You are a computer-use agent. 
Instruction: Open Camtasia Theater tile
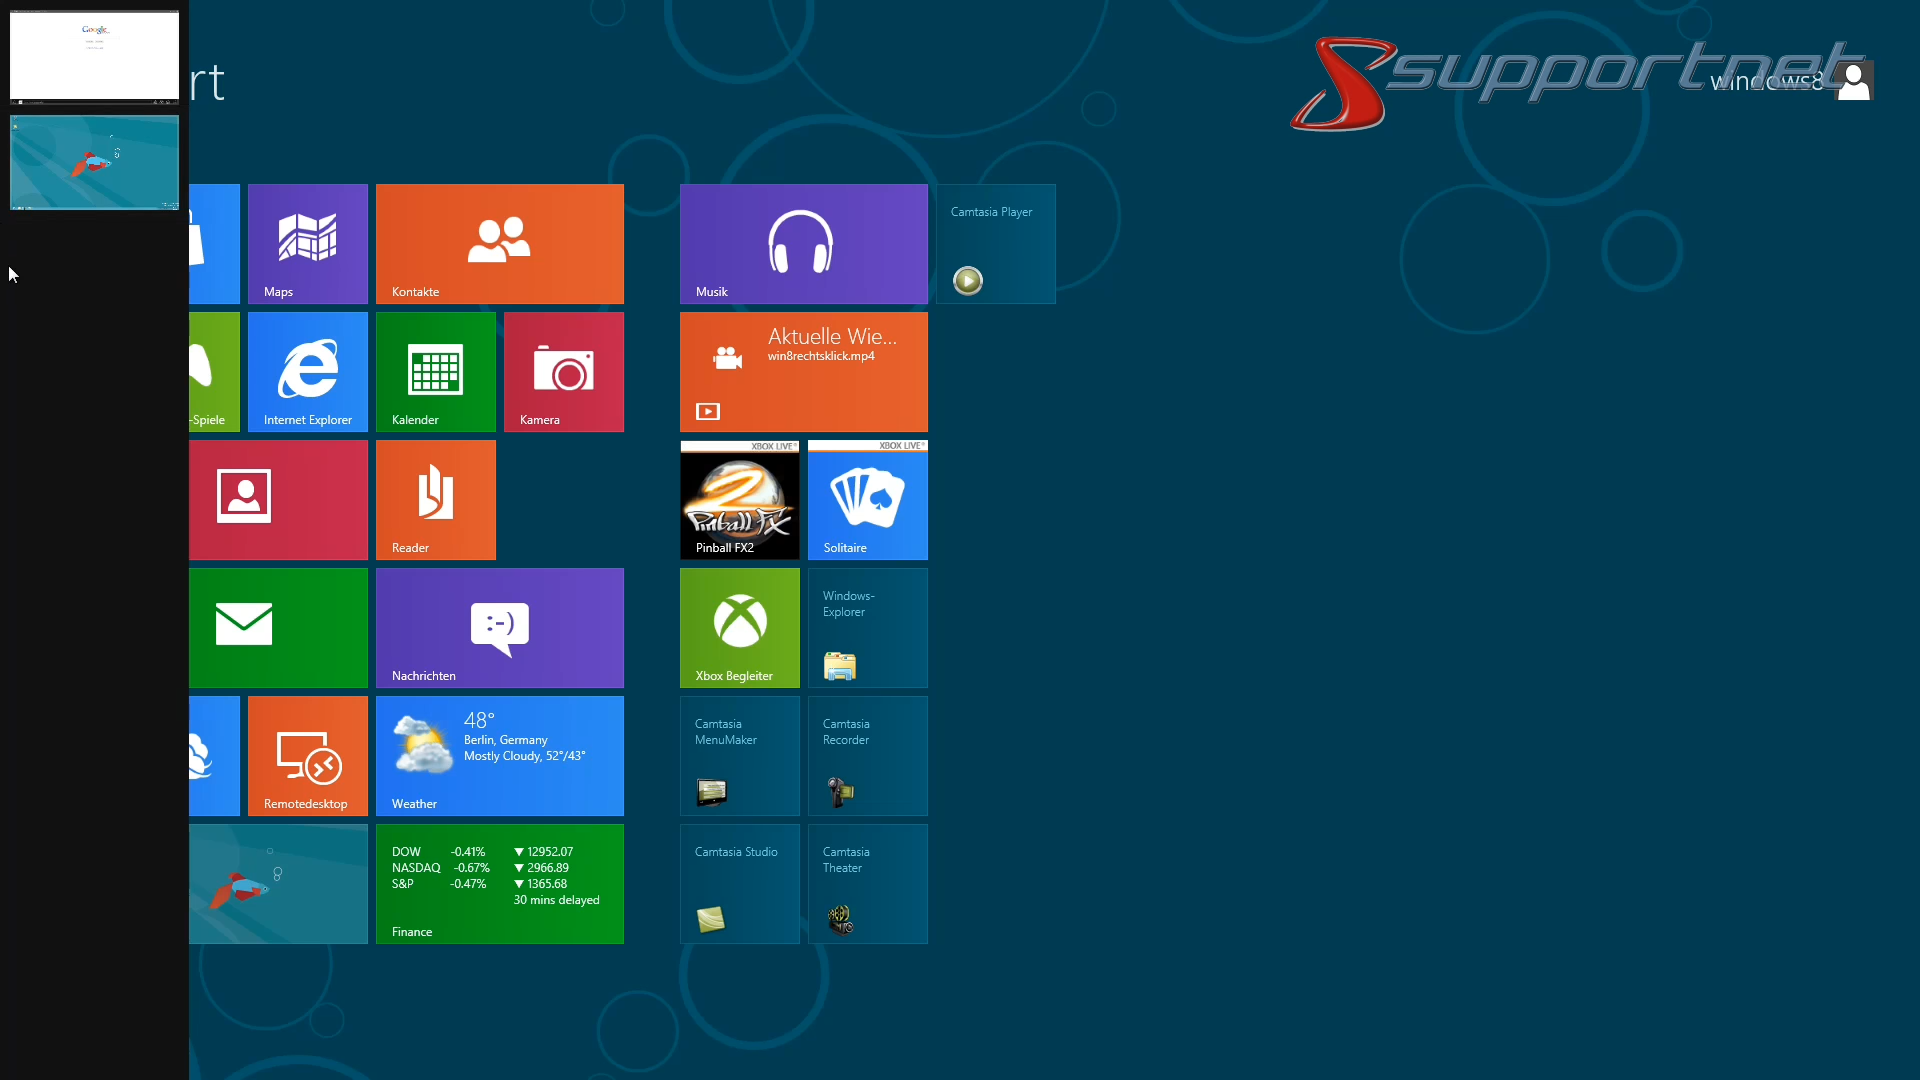868,884
